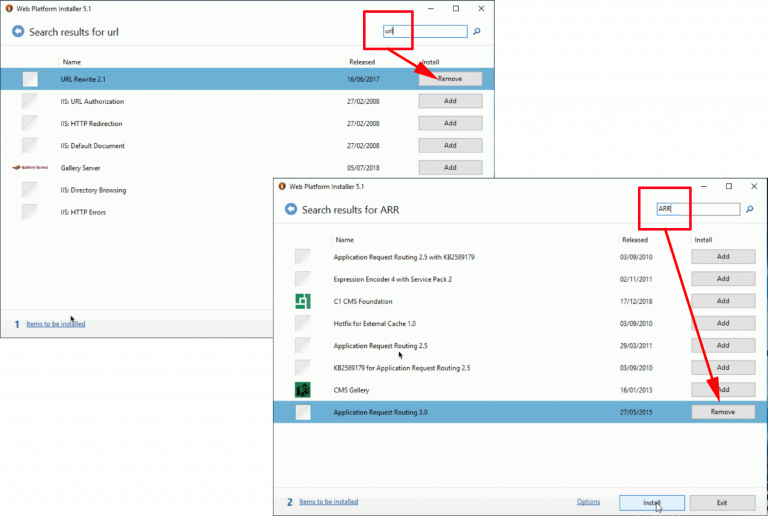Screen dimensions: 768x516
Task: Click the 16/06/2017 release date cell
Action: [x=363, y=79]
